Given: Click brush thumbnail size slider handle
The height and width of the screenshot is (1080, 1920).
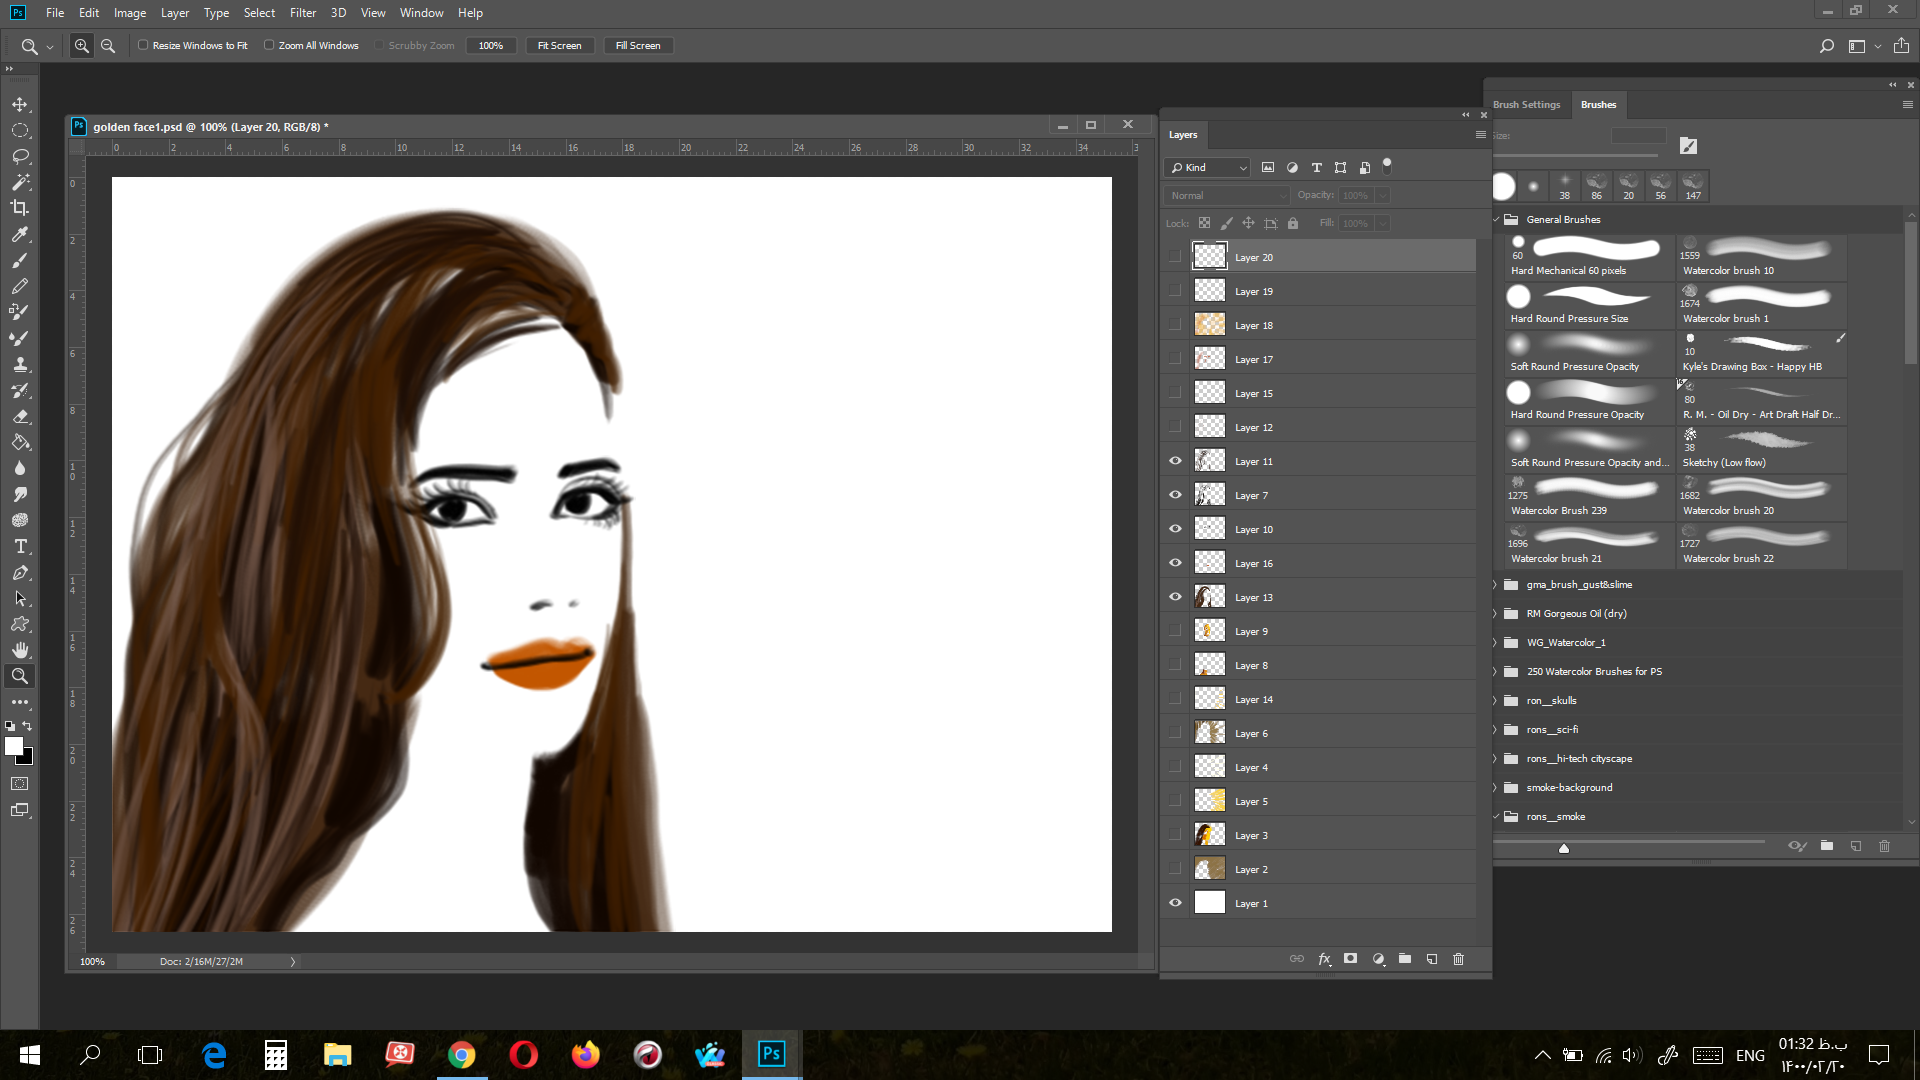Looking at the screenshot, I should (1564, 848).
